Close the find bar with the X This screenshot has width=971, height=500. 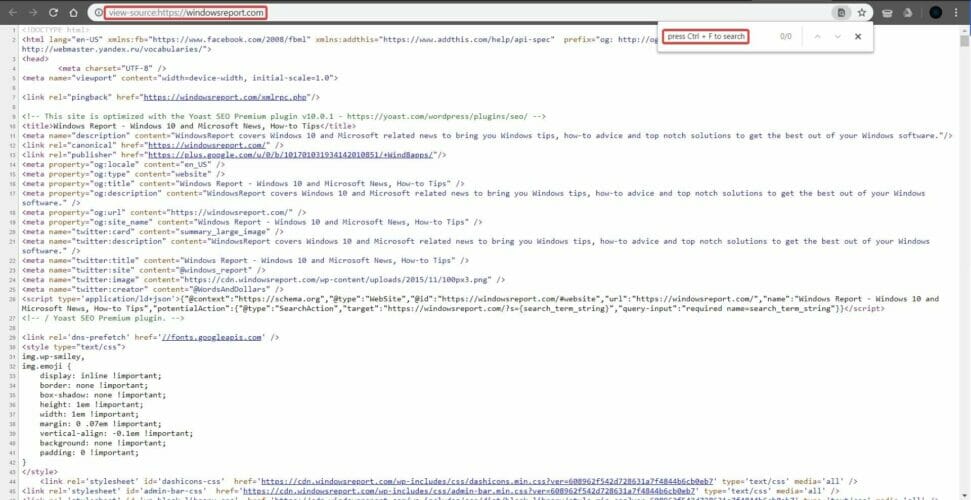(858, 37)
